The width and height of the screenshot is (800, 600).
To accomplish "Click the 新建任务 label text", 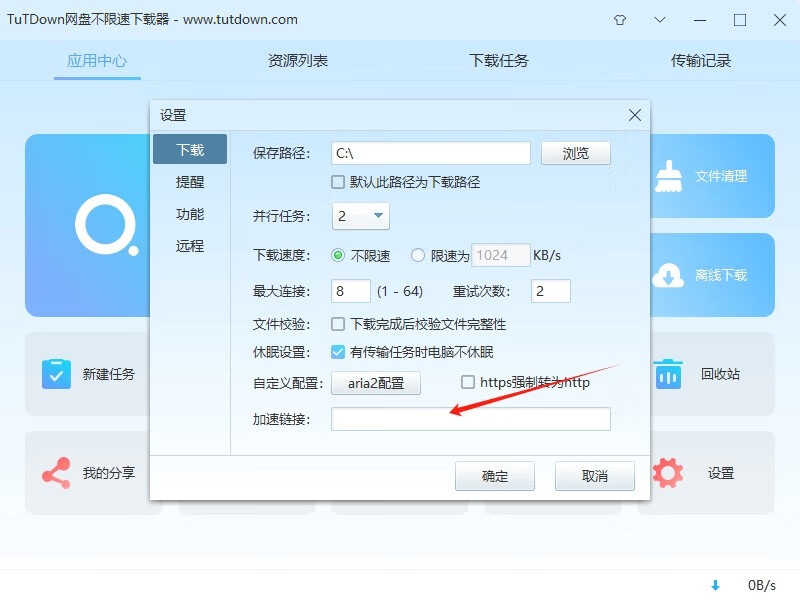I will click(109, 374).
